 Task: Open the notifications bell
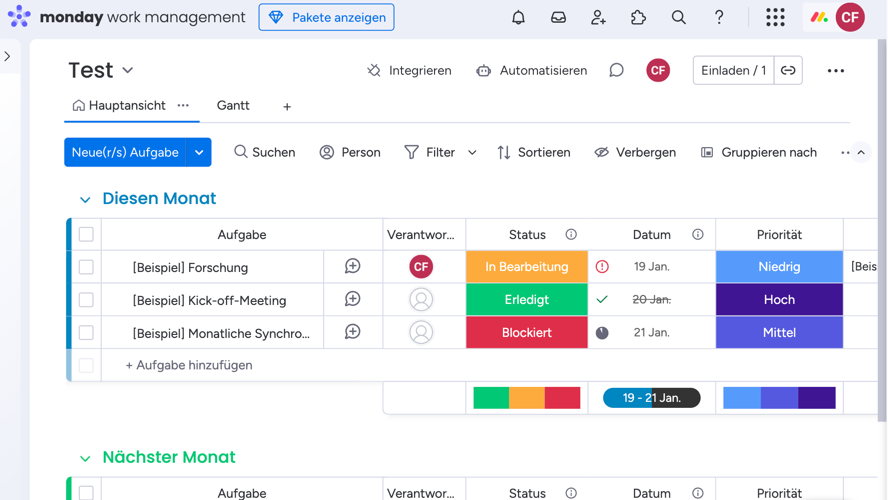click(518, 17)
